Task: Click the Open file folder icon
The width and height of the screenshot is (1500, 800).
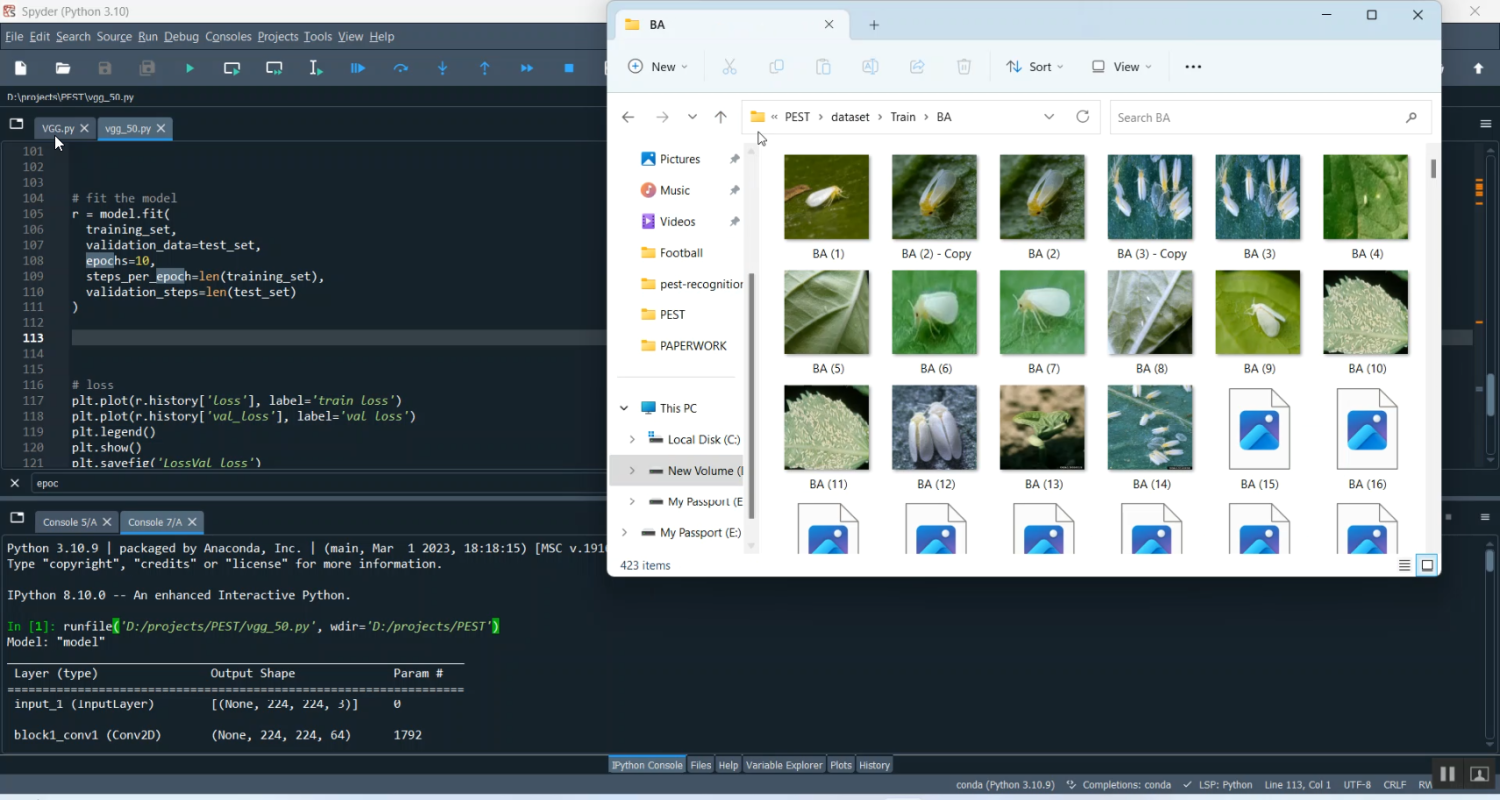Action: point(63,68)
